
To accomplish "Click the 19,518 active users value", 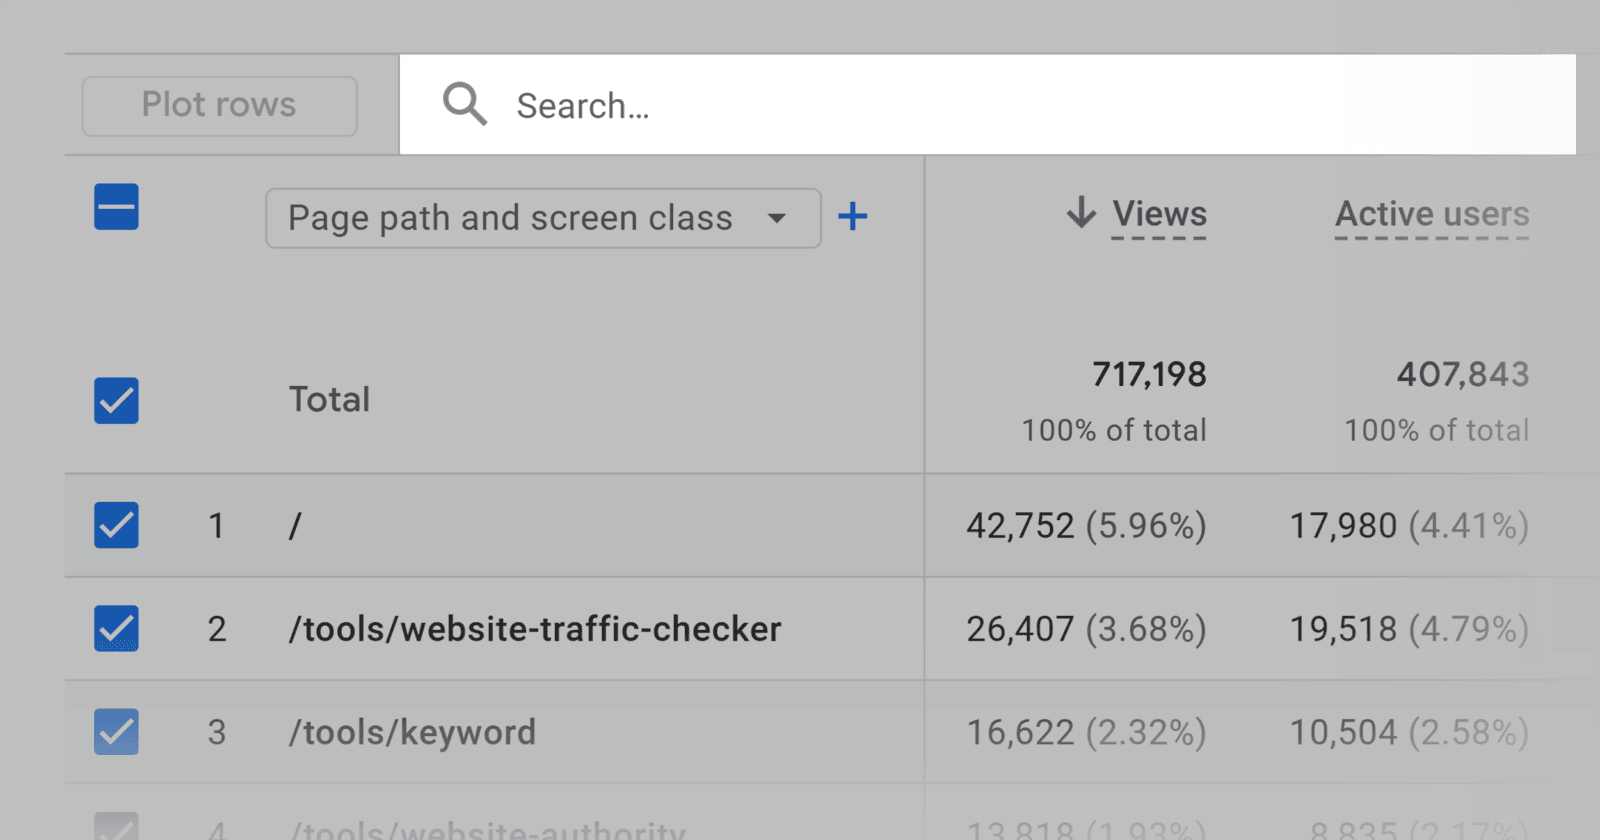I will (x=1343, y=629).
